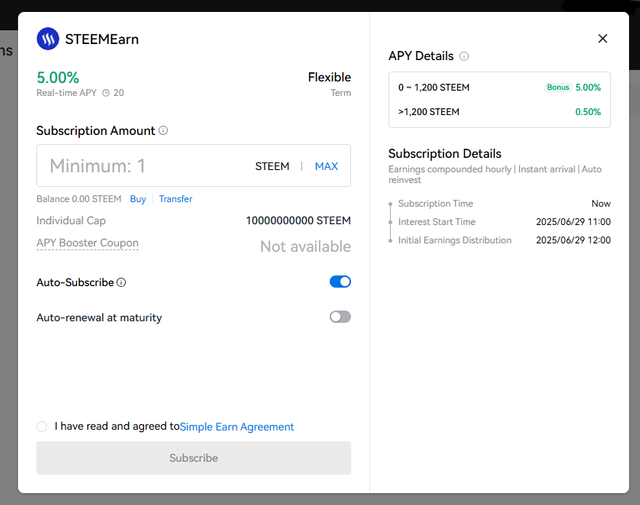Open the APY Details info icon
The width and height of the screenshot is (640, 505).
pyautogui.click(x=464, y=56)
